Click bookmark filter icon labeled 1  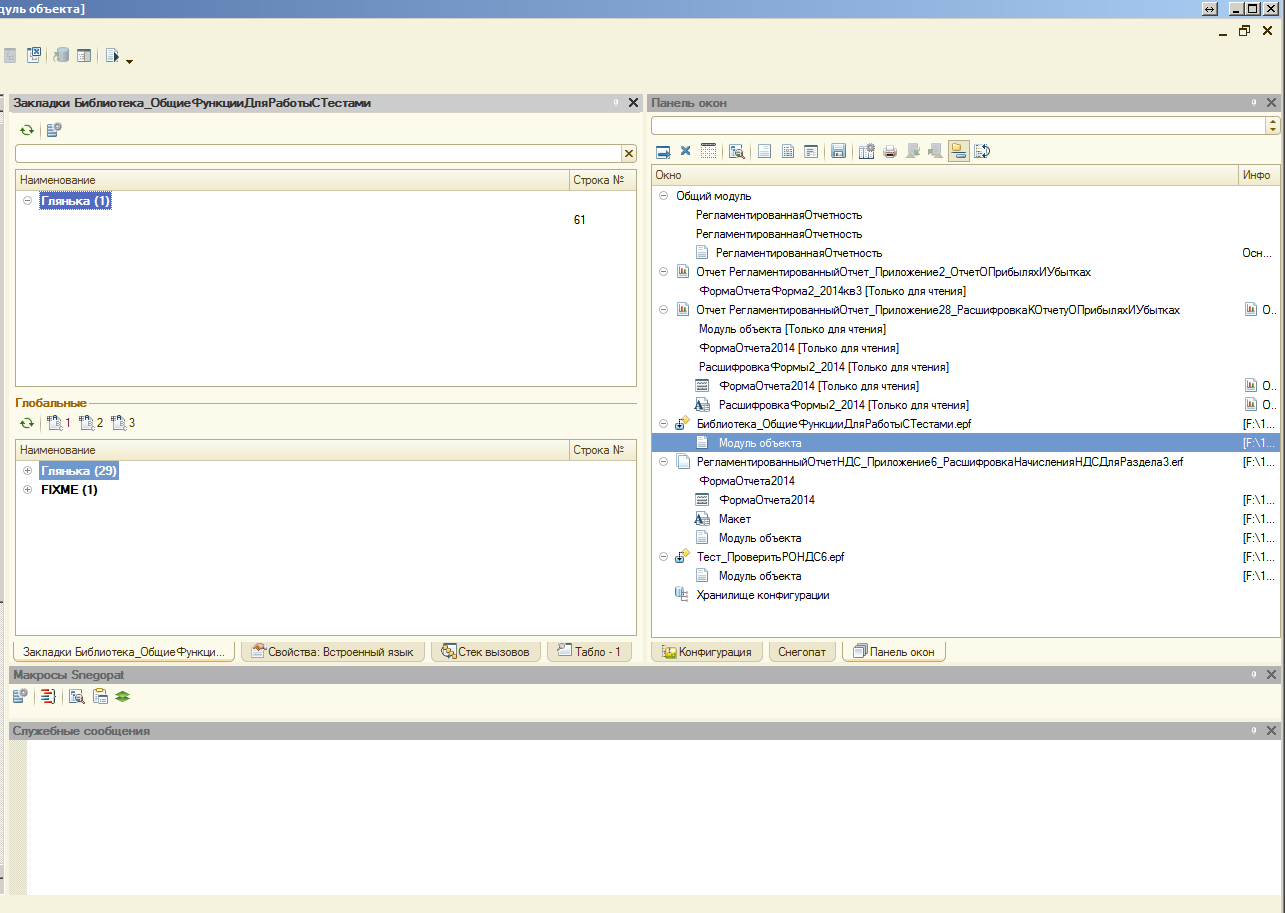pyautogui.click(x=59, y=423)
